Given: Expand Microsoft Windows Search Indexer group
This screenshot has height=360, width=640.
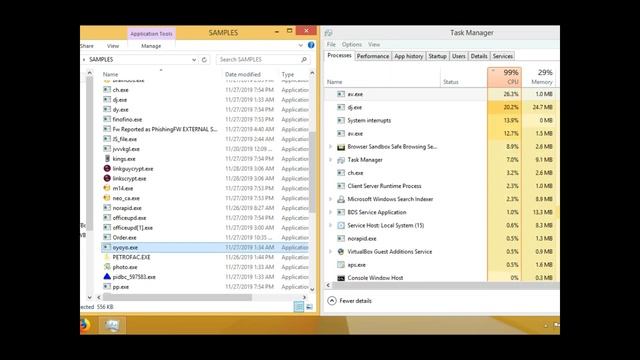Looking at the screenshot, I should click(x=331, y=199).
